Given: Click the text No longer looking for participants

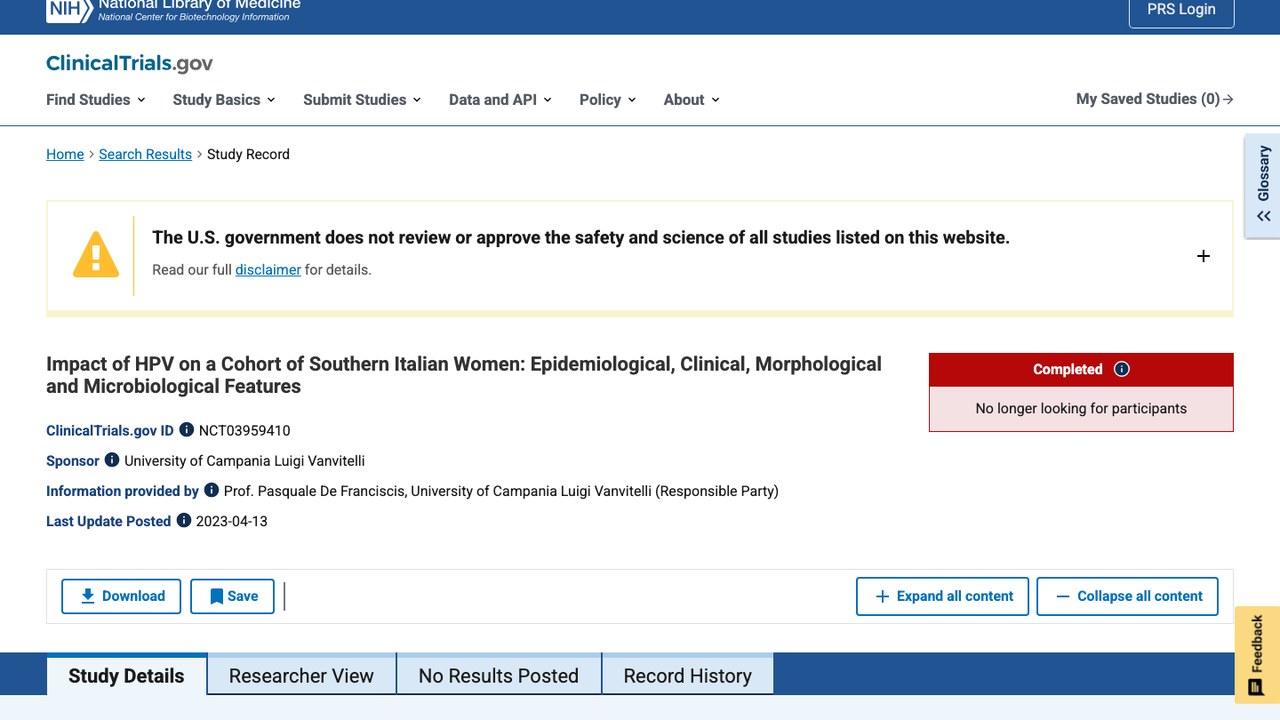Looking at the screenshot, I should click(x=1081, y=408).
